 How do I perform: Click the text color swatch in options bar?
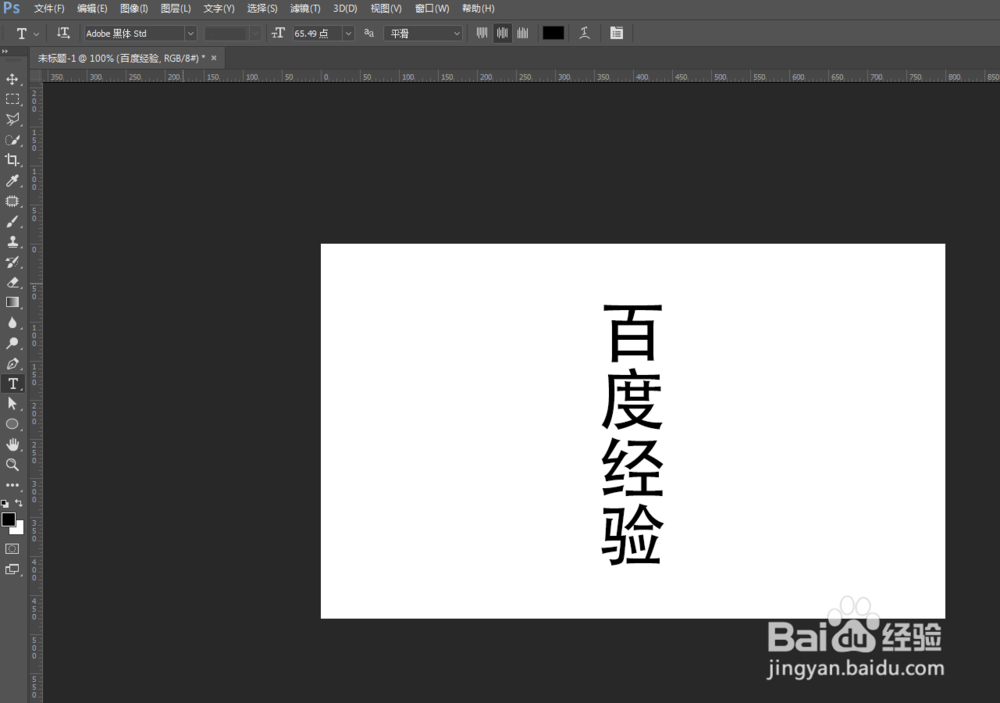(x=553, y=33)
